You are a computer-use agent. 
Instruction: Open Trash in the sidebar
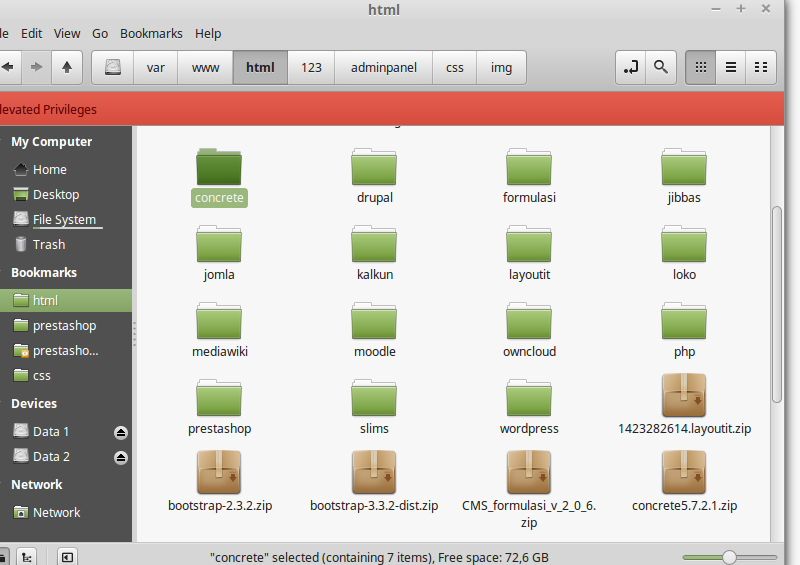click(66, 244)
